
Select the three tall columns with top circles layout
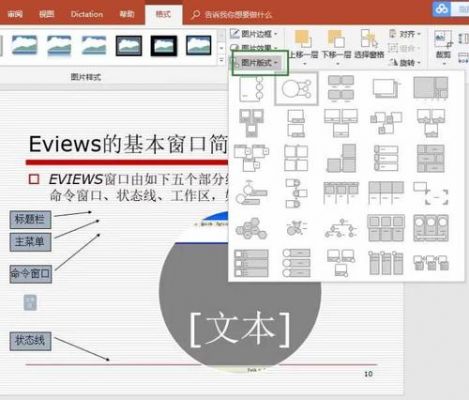[x=386, y=263]
